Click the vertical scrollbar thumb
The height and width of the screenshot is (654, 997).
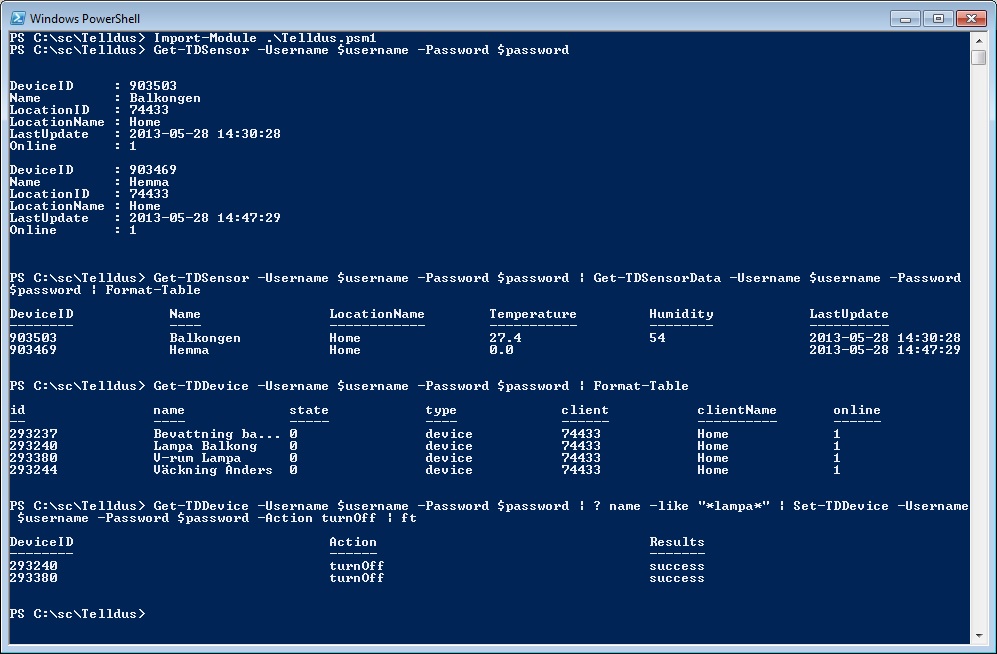pos(979,57)
